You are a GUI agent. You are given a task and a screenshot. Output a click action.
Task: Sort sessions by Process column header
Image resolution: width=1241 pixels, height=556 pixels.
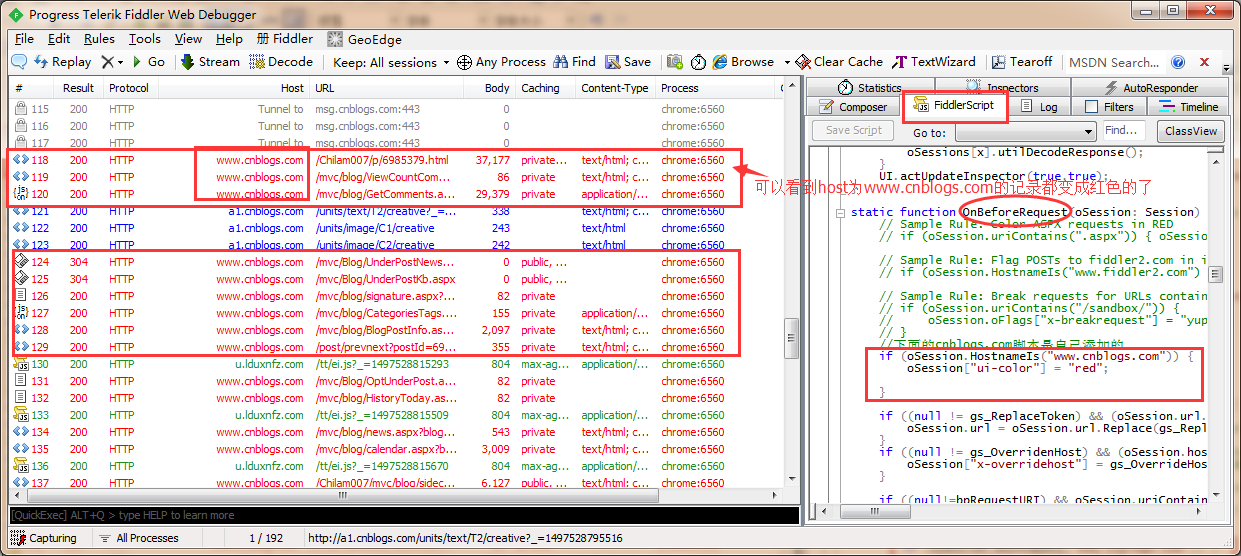point(716,88)
